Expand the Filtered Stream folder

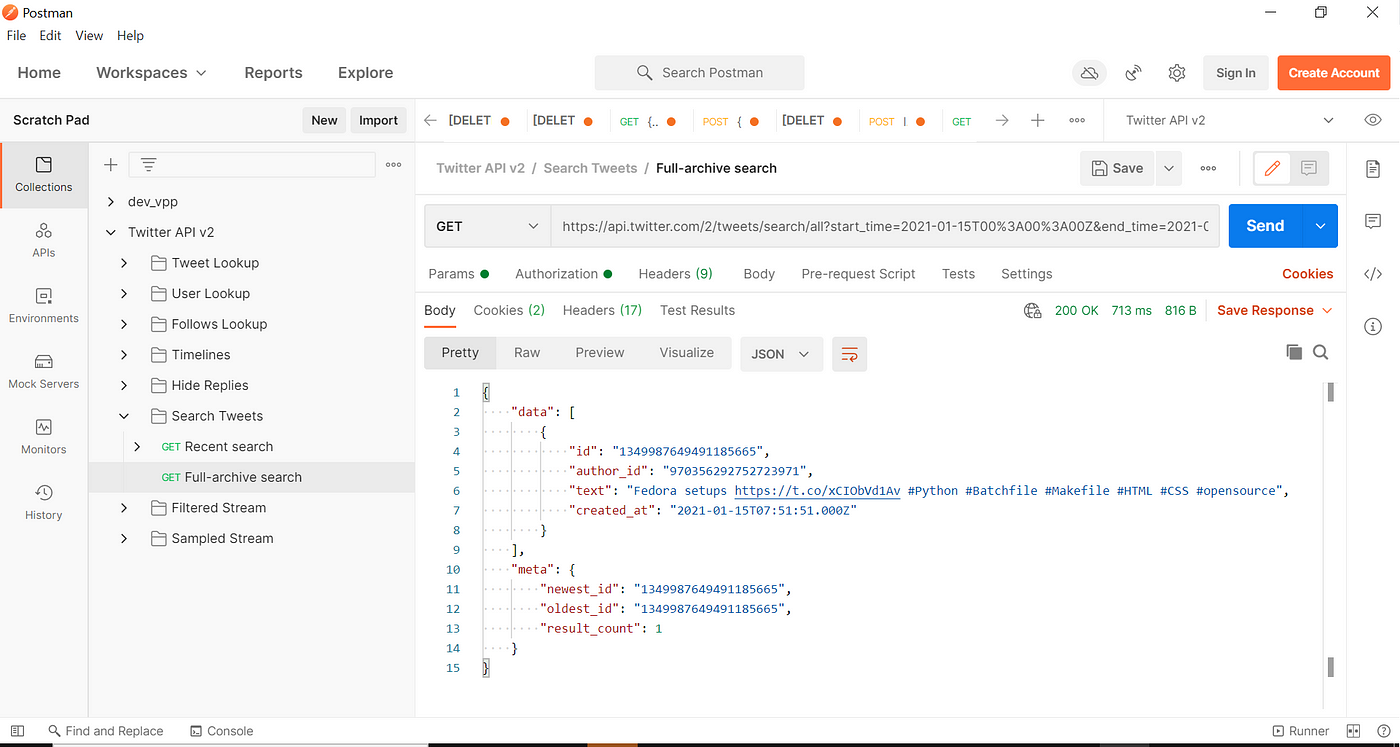point(124,508)
